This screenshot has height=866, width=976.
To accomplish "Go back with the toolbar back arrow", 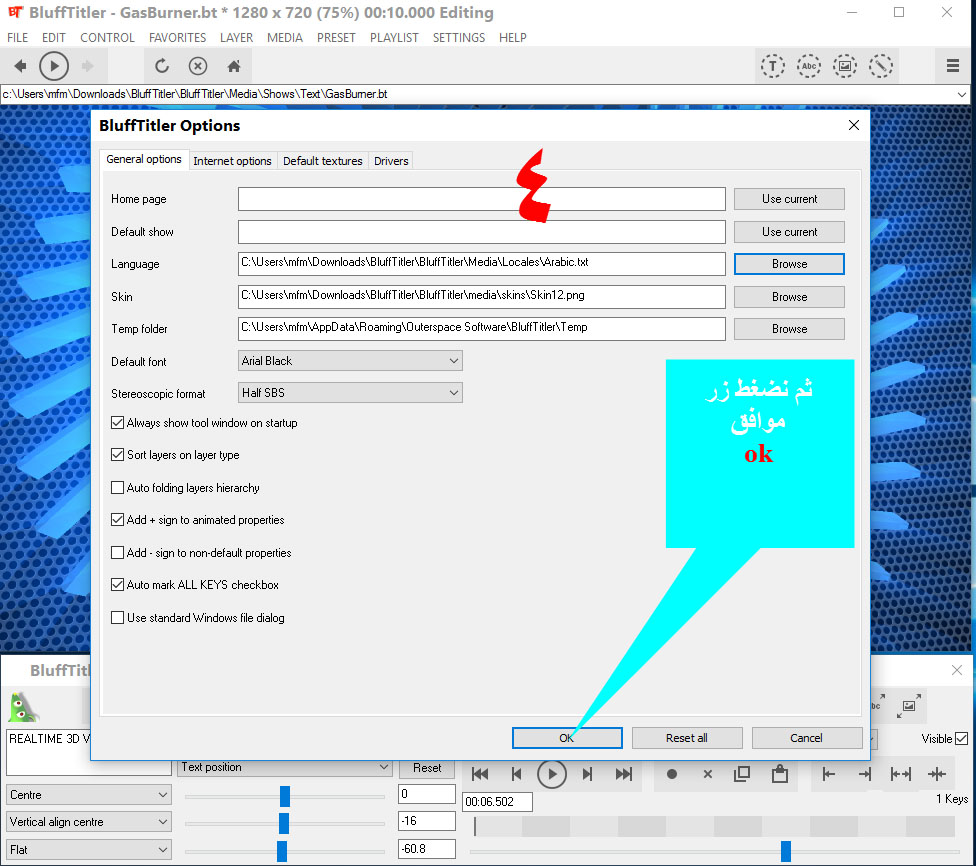I will (x=20, y=66).
